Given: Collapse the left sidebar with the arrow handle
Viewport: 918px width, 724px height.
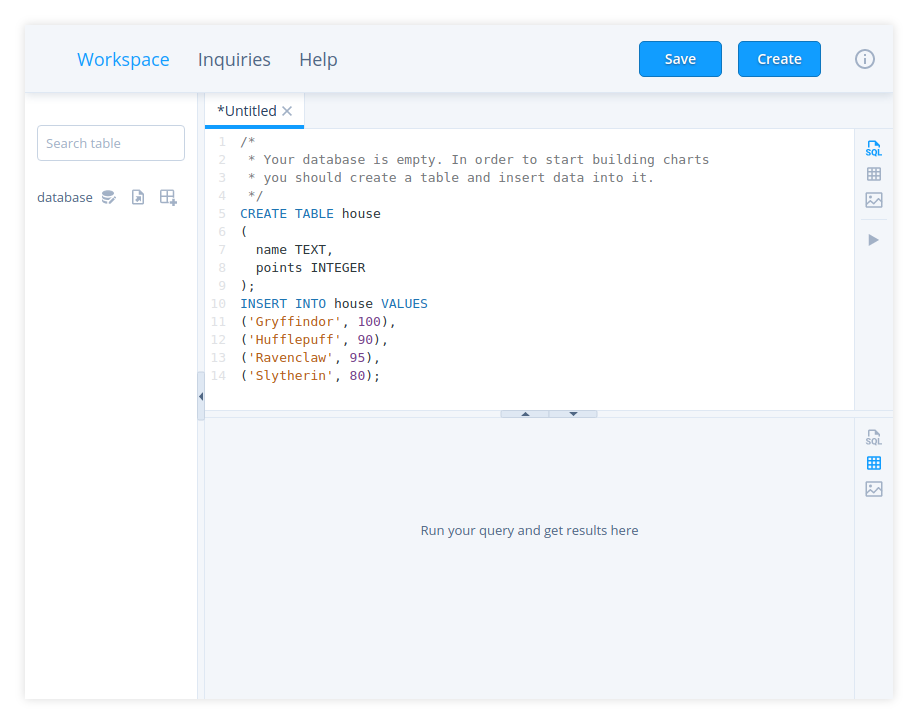Looking at the screenshot, I should [x=201, y=395].
